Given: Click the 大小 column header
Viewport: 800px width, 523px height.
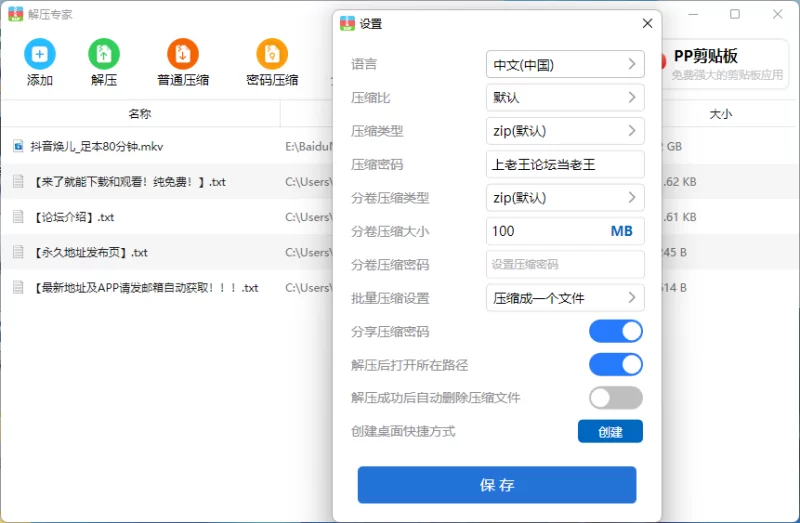Looking at the screenshot, I should point(720,114).
